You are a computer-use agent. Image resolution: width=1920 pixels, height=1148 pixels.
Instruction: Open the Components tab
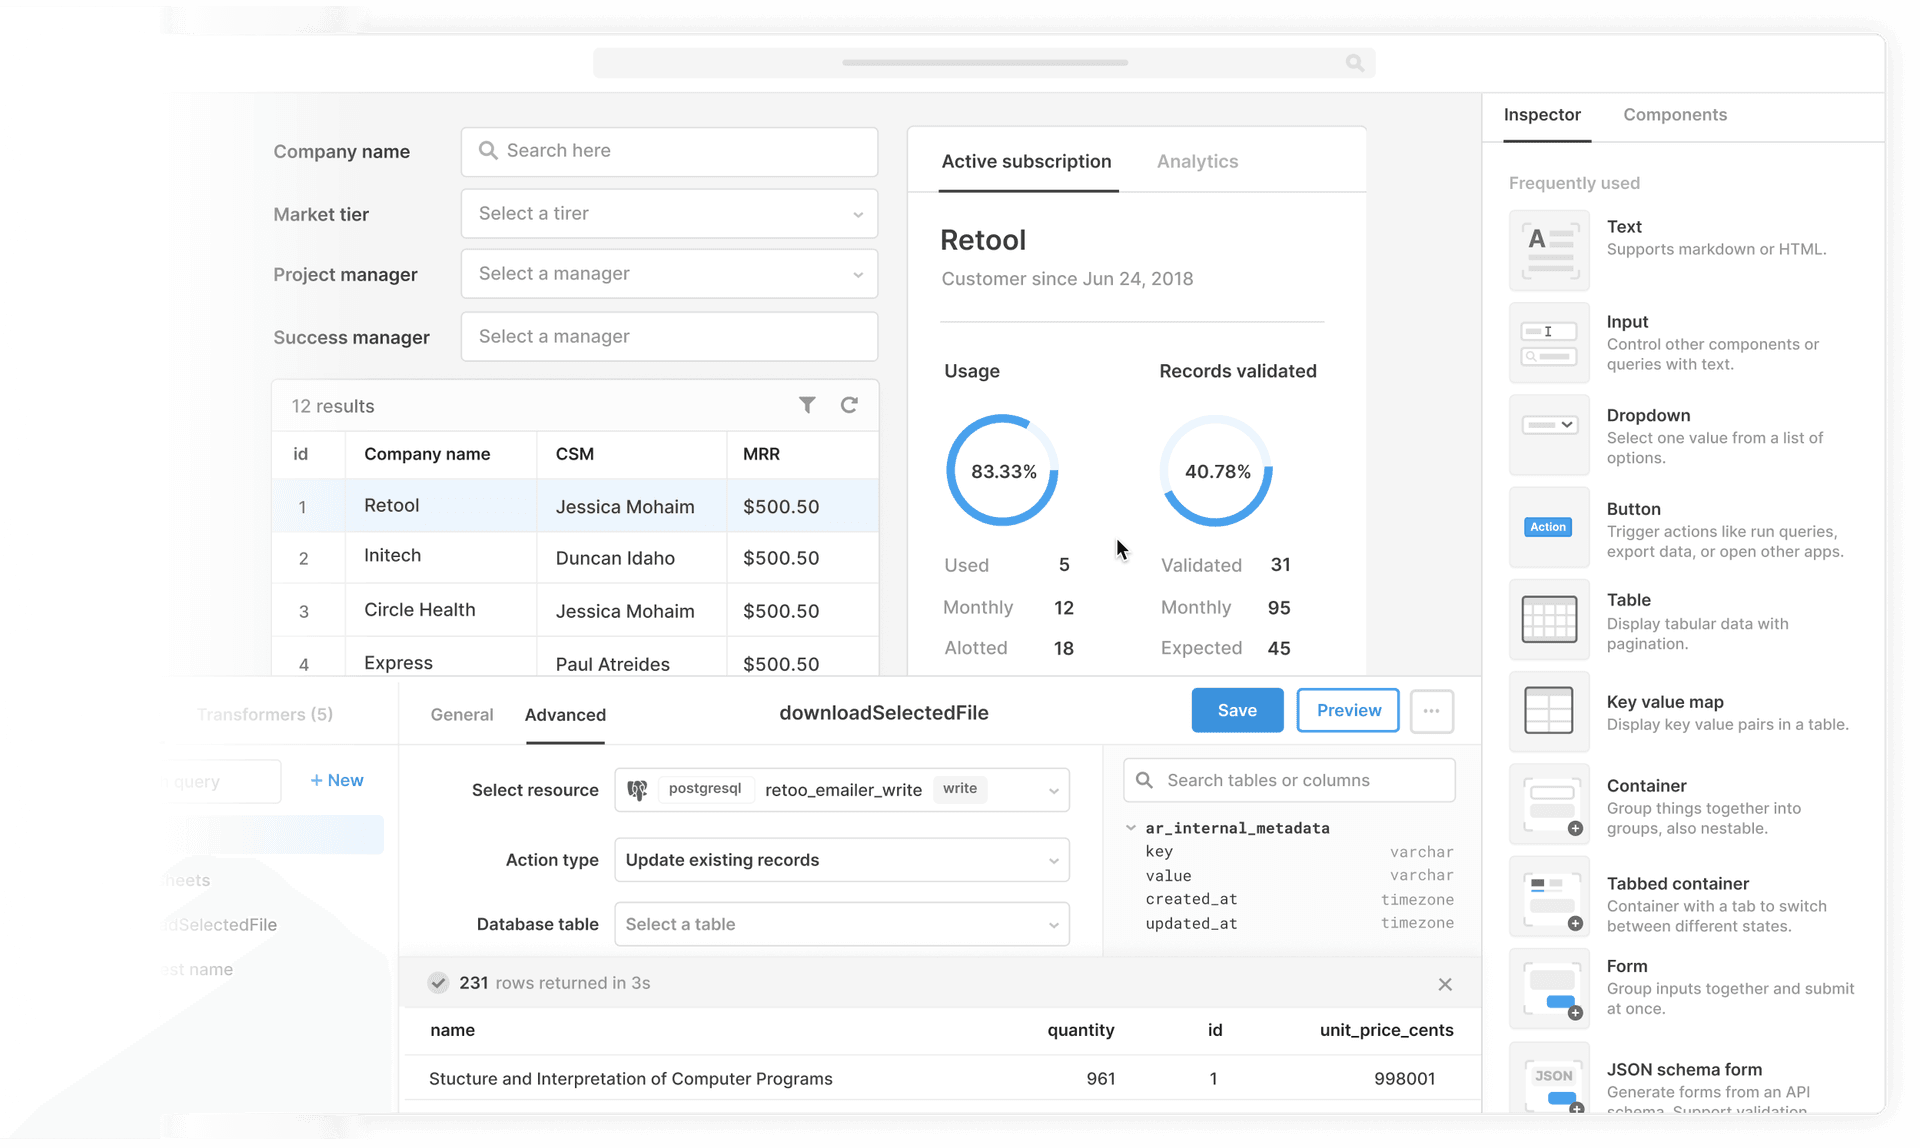(1675, 114)
